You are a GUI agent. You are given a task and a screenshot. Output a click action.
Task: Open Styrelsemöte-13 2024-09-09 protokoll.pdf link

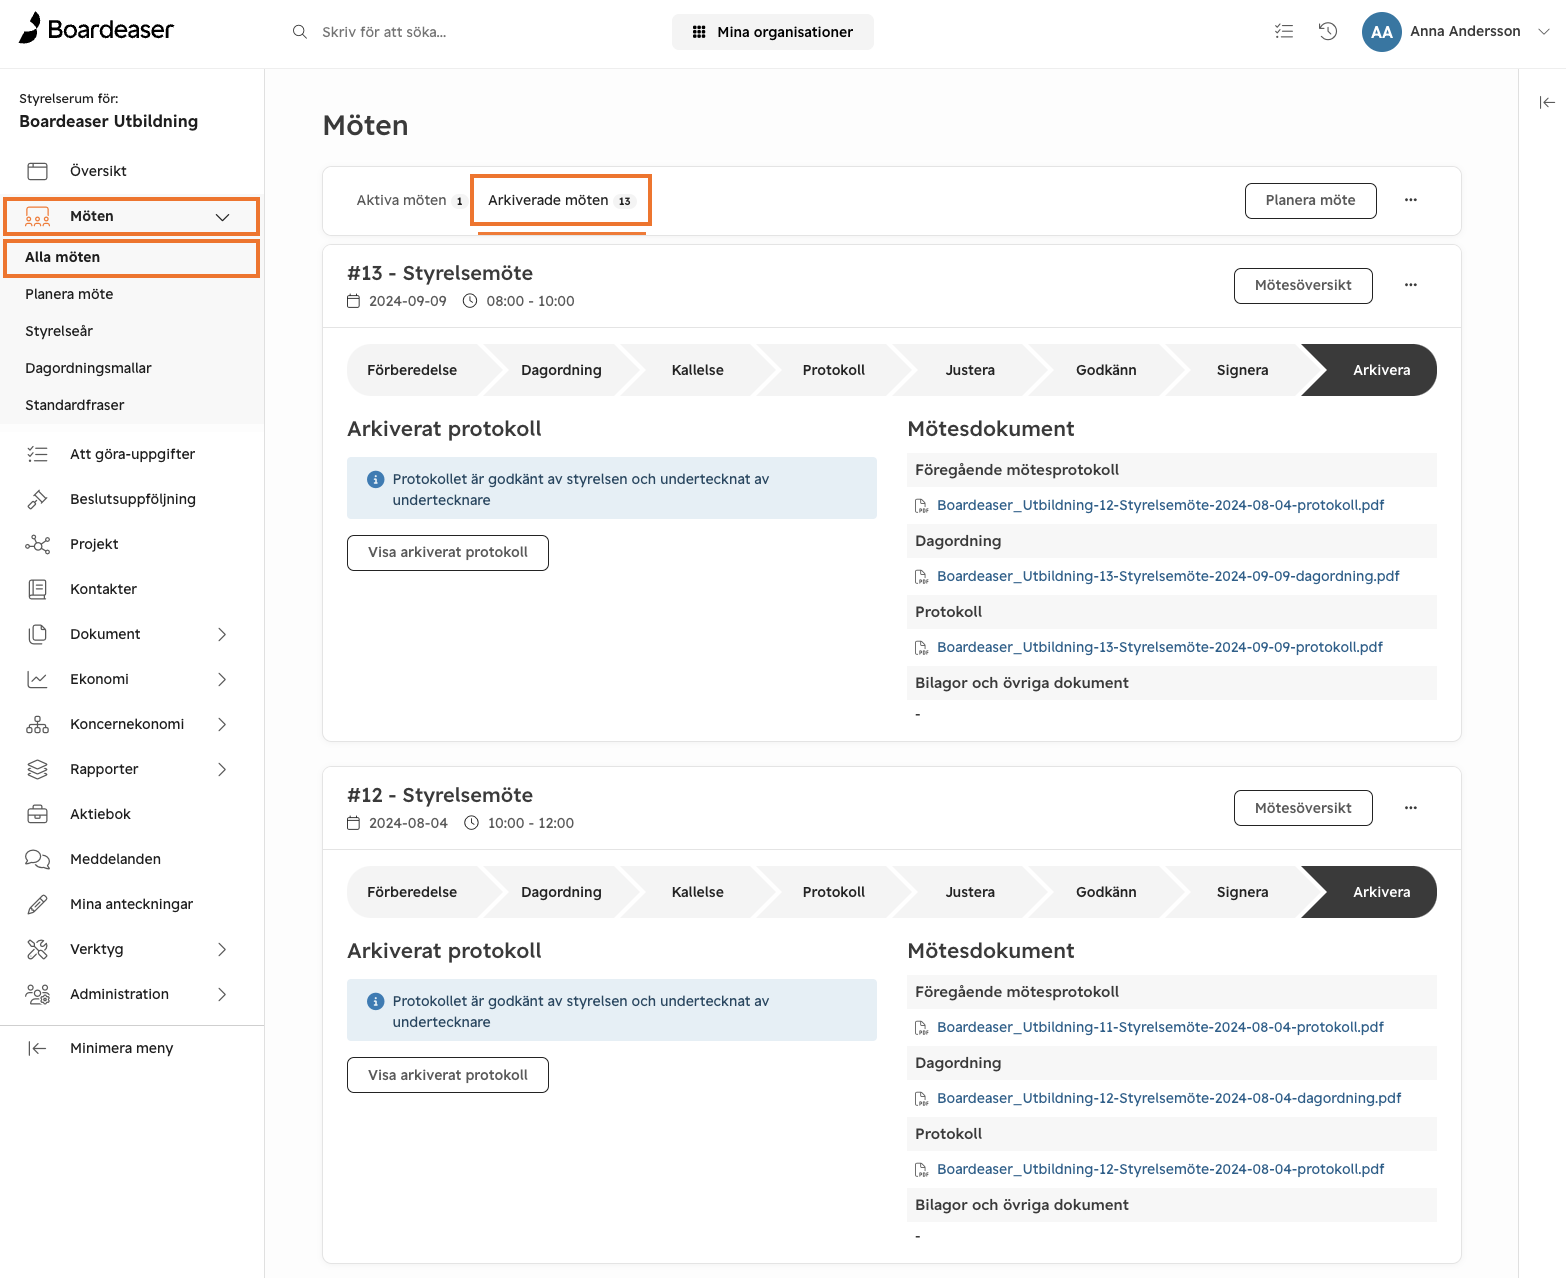(x=1160, y=647)
